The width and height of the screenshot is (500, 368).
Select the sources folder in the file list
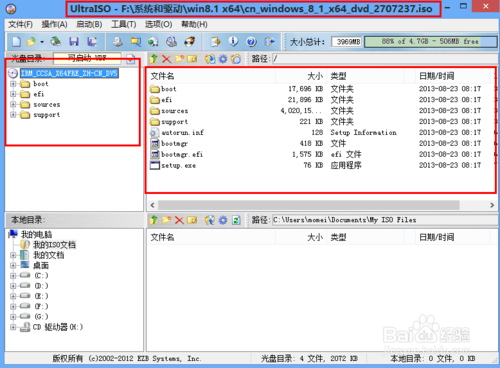click(x=175, y=111)
